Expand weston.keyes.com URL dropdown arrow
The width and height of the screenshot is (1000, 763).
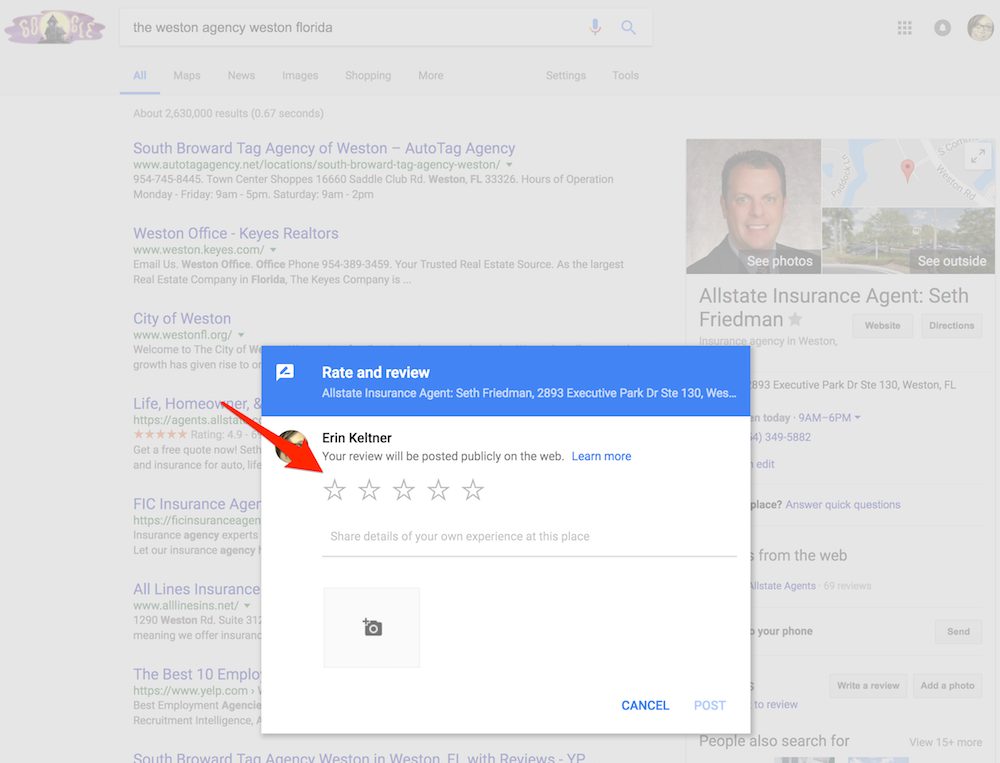(273, 249)
